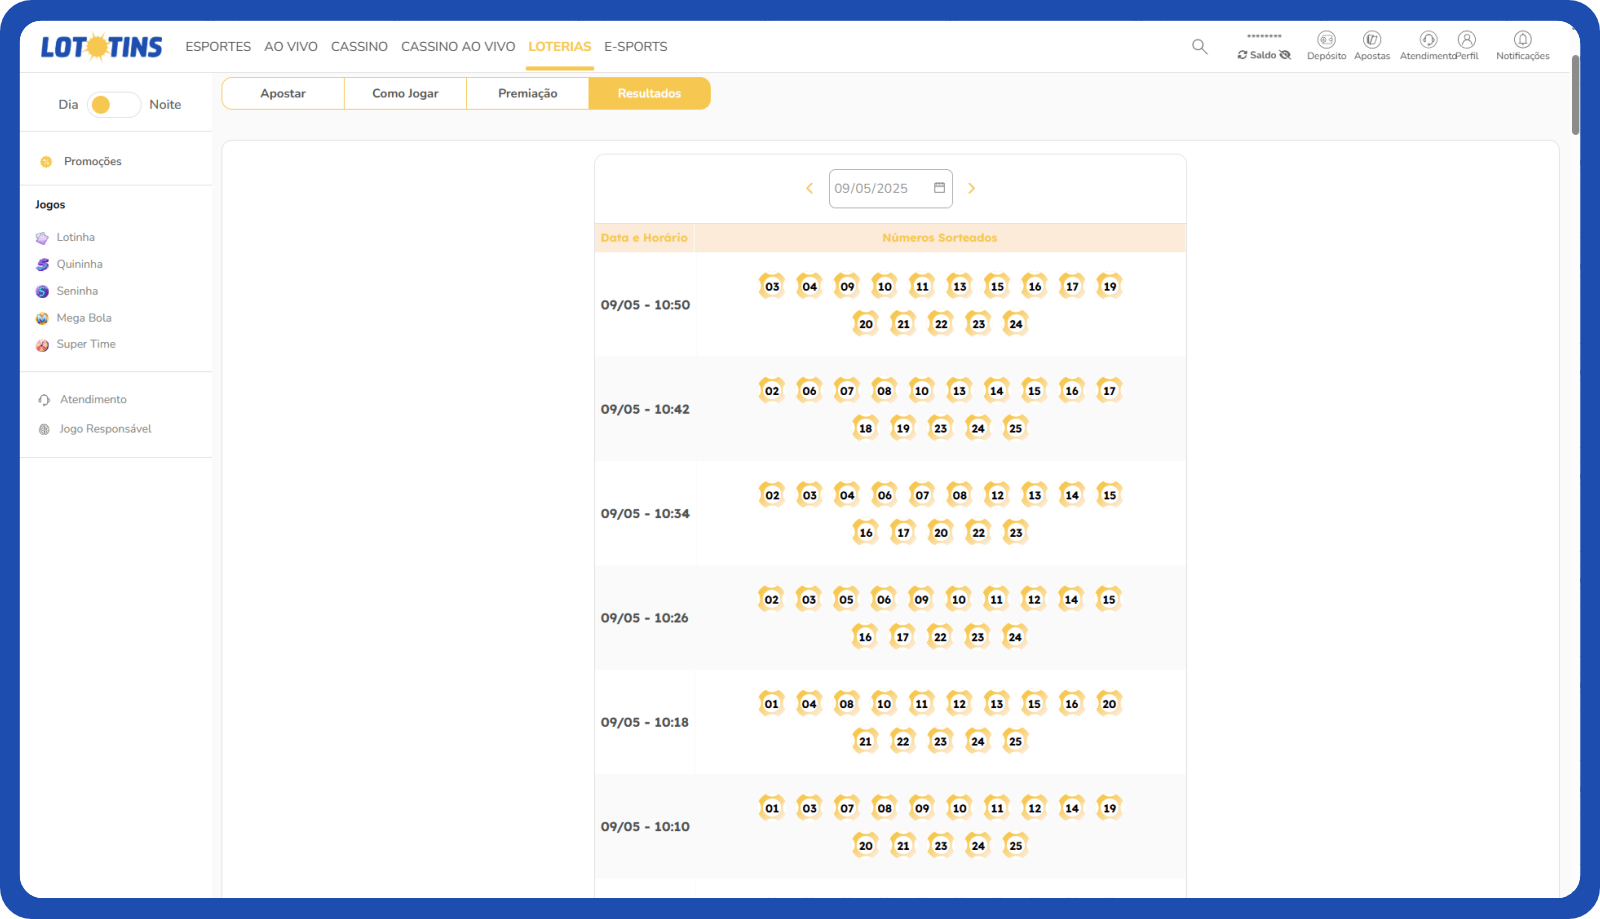Click the 09/05 - 10:26 draw time
Screen dimensions: 1600x919
point(645,618)
